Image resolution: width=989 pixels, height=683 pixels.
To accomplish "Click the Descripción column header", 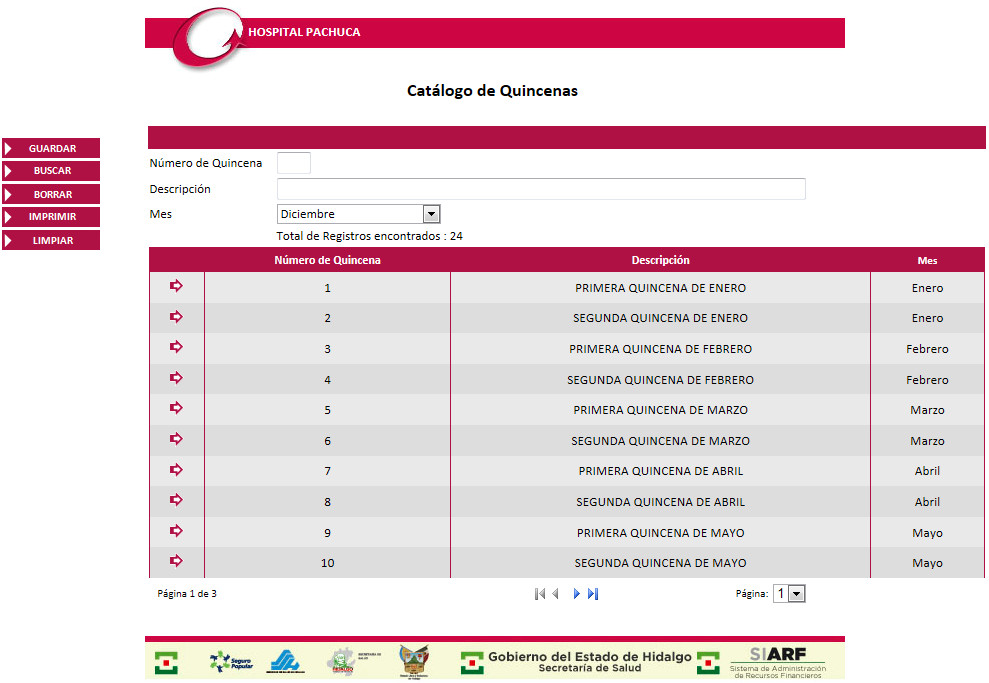I will coord(660,260).
